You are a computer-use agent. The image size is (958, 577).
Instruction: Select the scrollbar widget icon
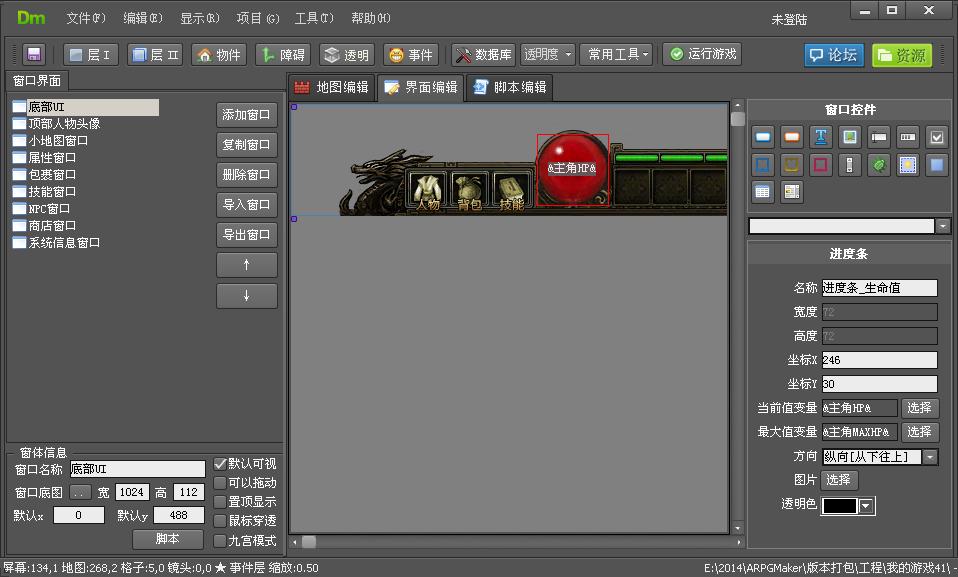click(850, 165)
